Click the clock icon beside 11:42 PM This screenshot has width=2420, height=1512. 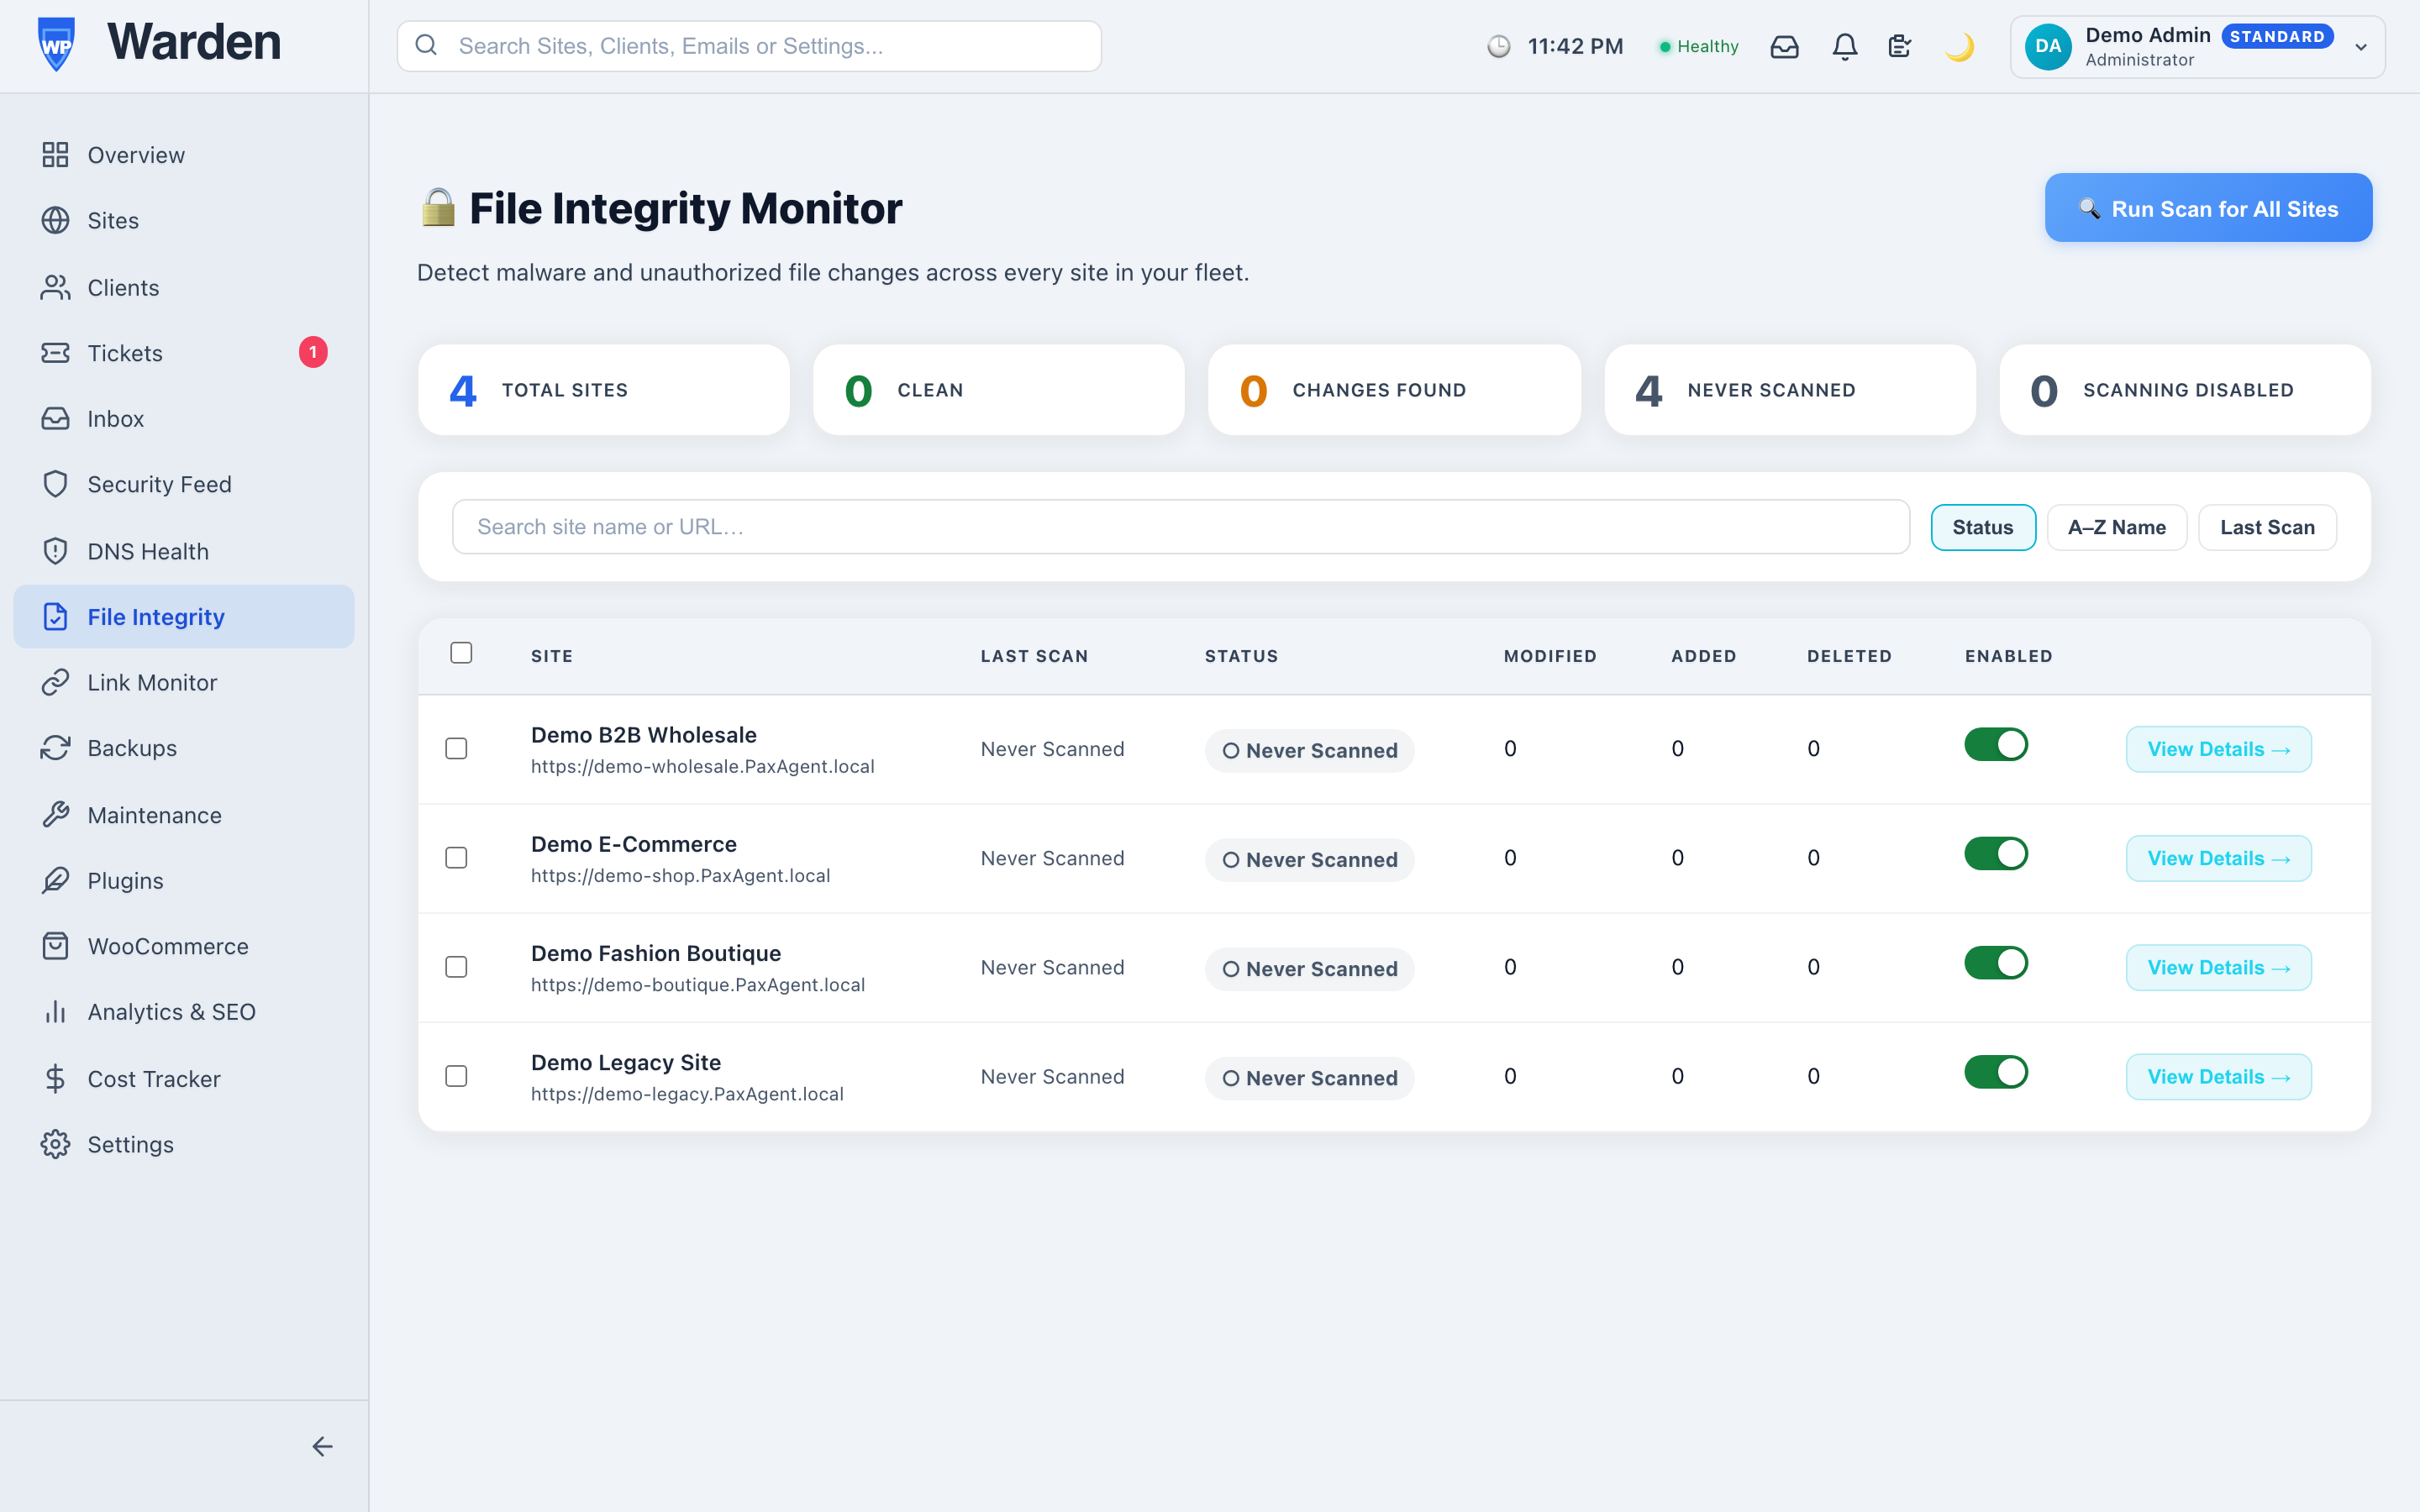tap(1498, 46)
